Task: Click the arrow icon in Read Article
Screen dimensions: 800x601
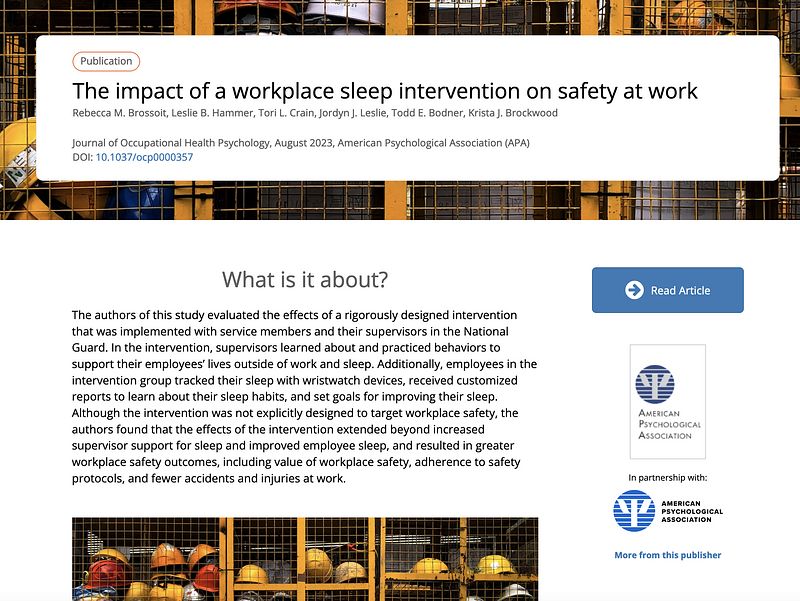Action: pos(634,290)
